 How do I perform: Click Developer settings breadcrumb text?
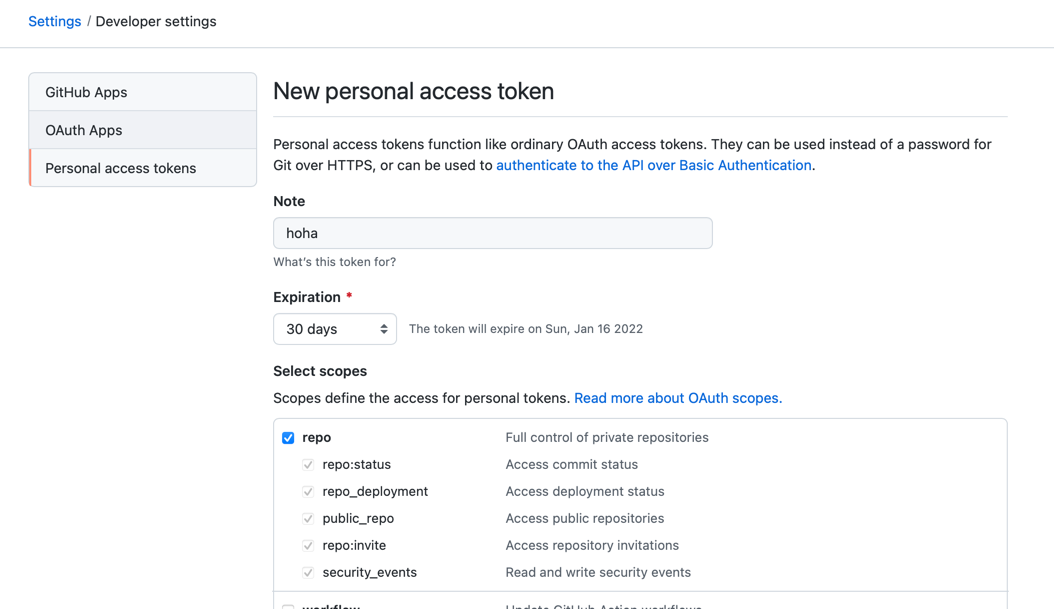point(156,21)
